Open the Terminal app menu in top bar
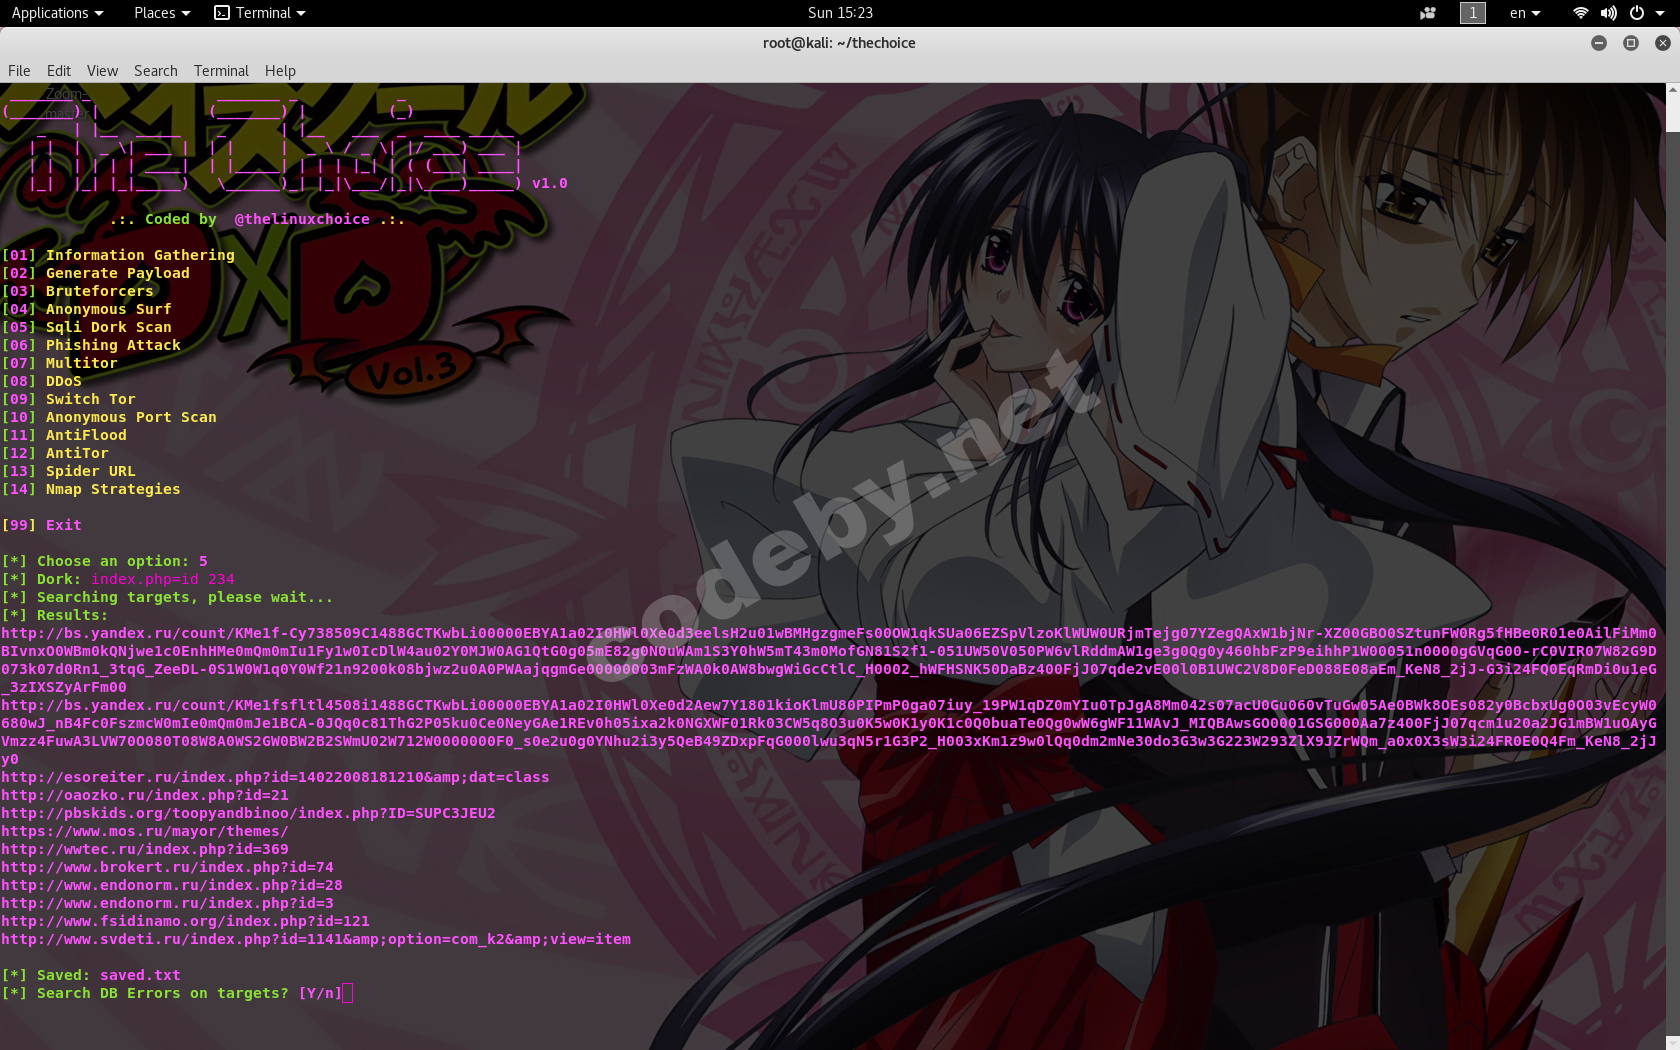Viewport: 1680px width, 1050px height. (260, 13)
